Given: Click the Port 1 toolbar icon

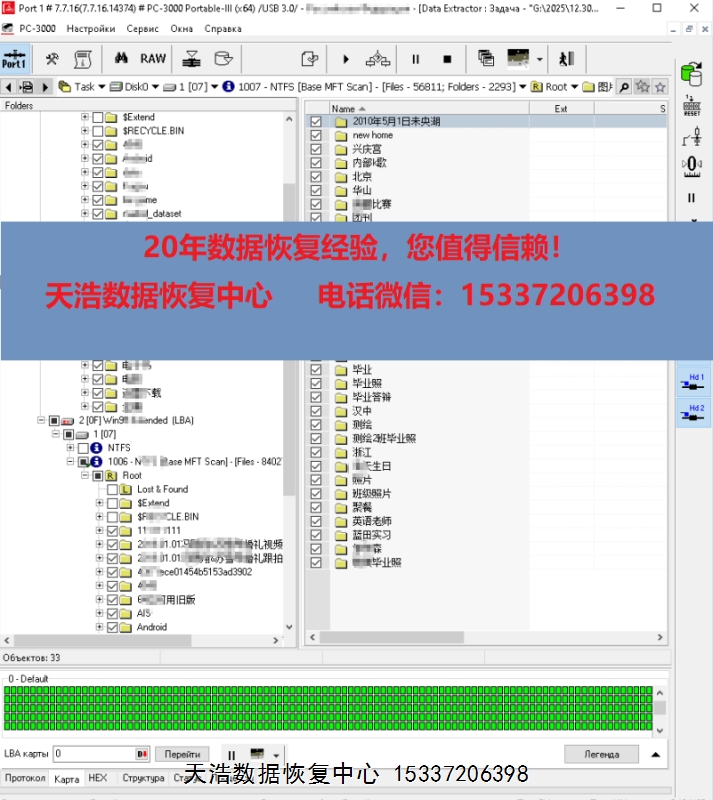Looking at the screenshot, I should pos(15,59).
